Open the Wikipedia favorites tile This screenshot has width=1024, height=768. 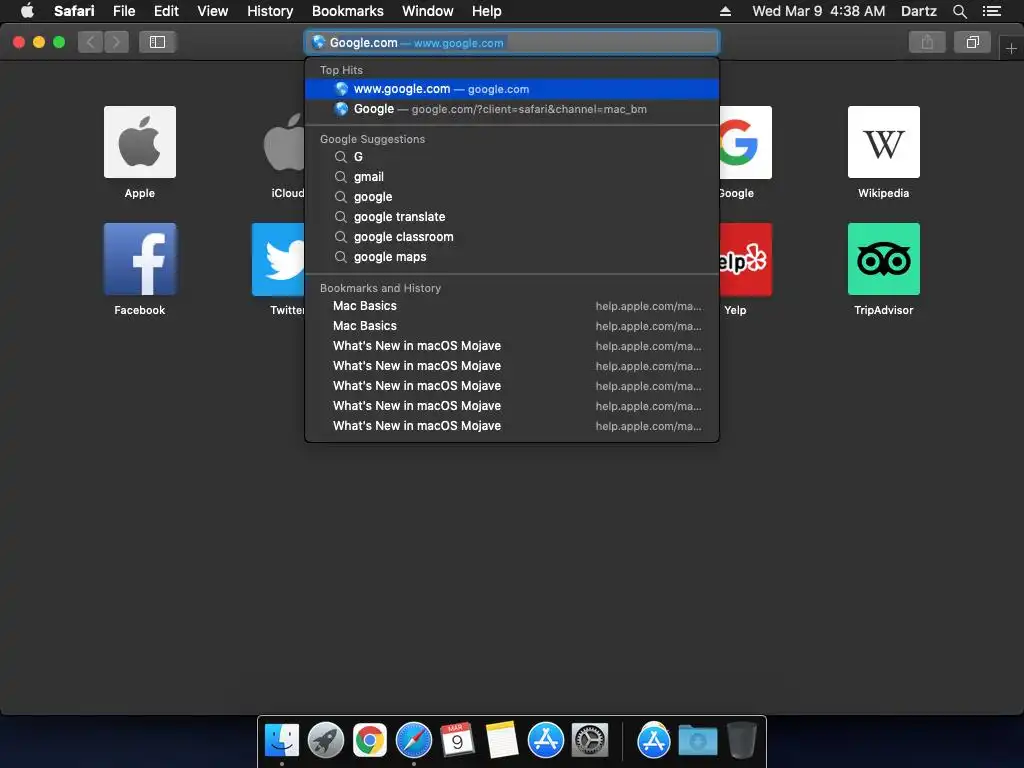pyautogui.click(x=884, y=142)
